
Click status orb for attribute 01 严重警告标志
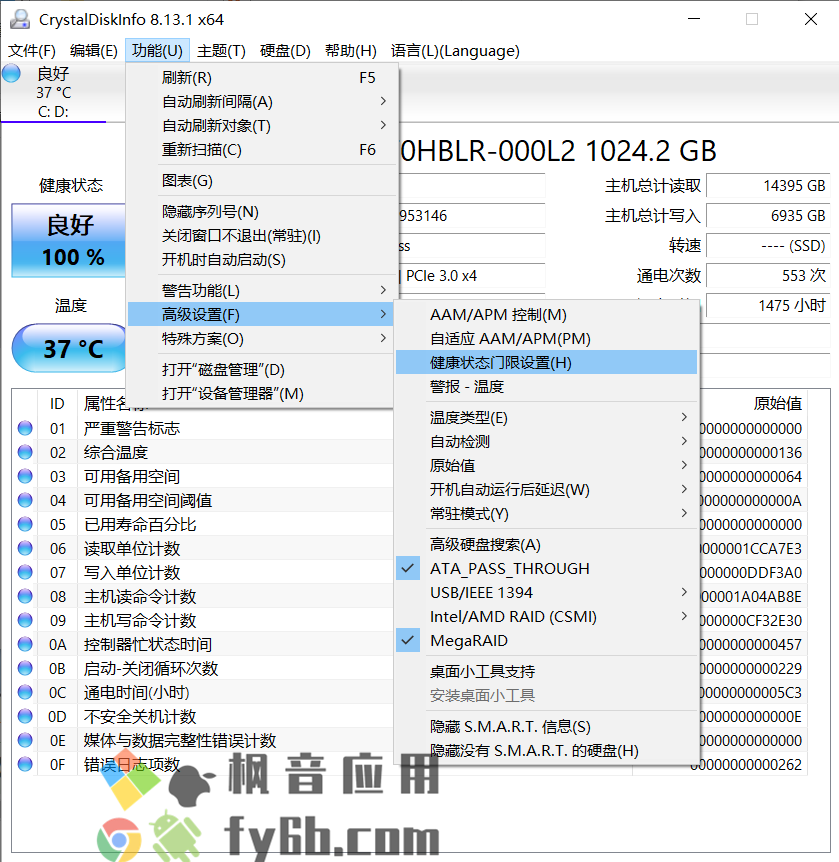point(25,428)
